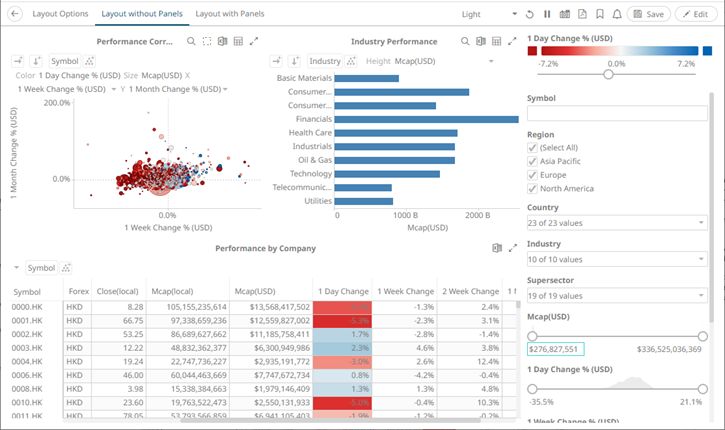Uncheck the Europe region checkbox

tap(533, 175)
